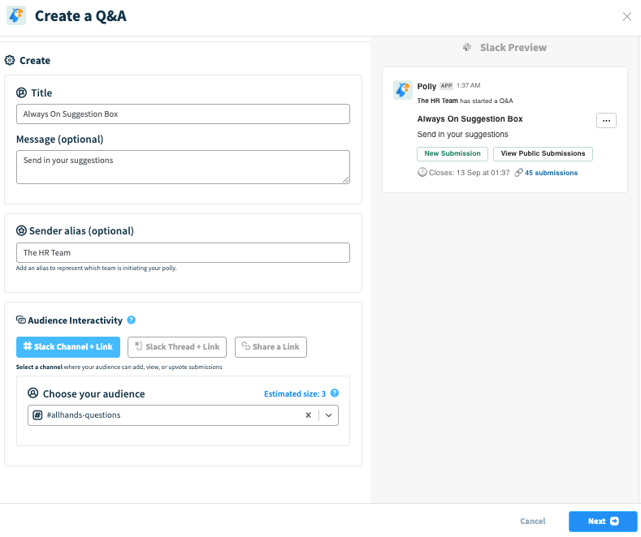The height and width of the screenshot is (537, 641).
Task: Click the Title input field
Action: click(x=183, y=114)
